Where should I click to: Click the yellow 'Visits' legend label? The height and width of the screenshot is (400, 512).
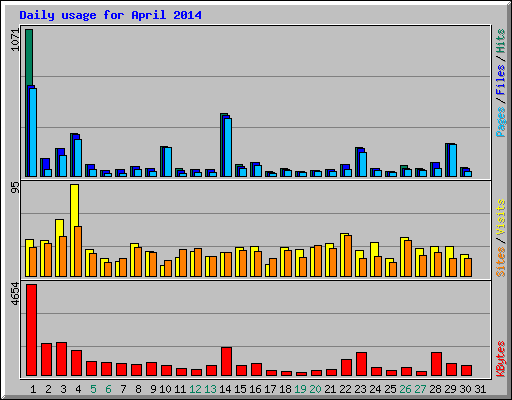tap(501, 217)
